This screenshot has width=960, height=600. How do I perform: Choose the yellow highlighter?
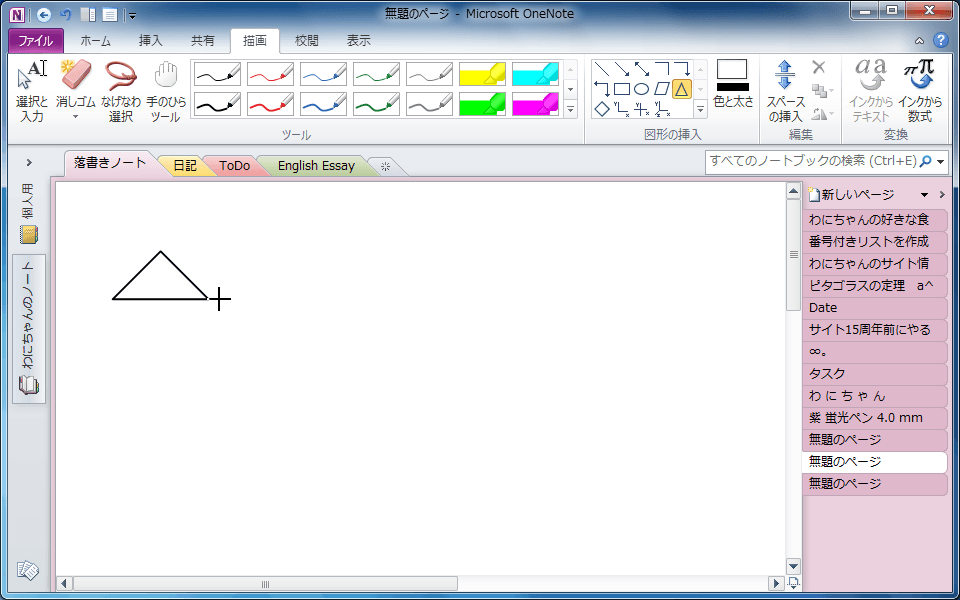click(x=482, y=74)
